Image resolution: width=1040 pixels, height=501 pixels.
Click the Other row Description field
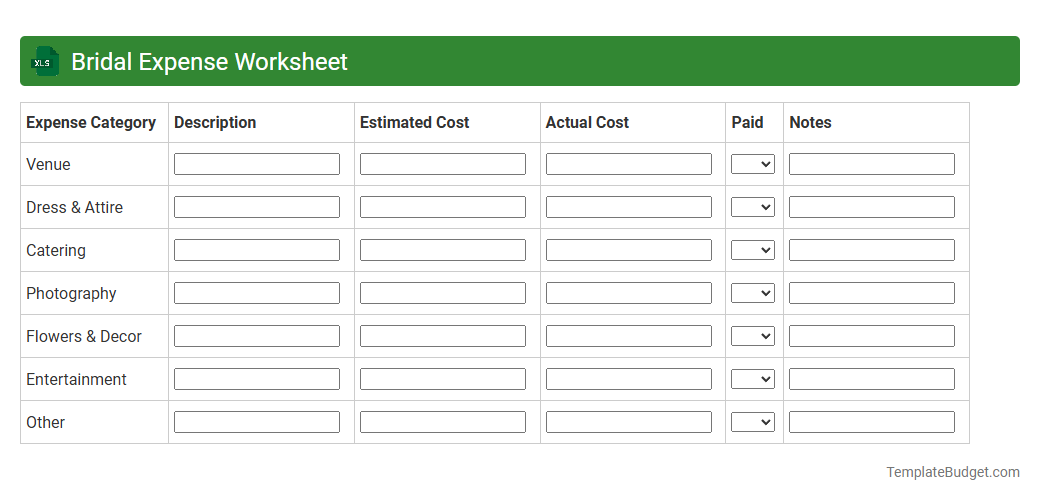[257, 422]
